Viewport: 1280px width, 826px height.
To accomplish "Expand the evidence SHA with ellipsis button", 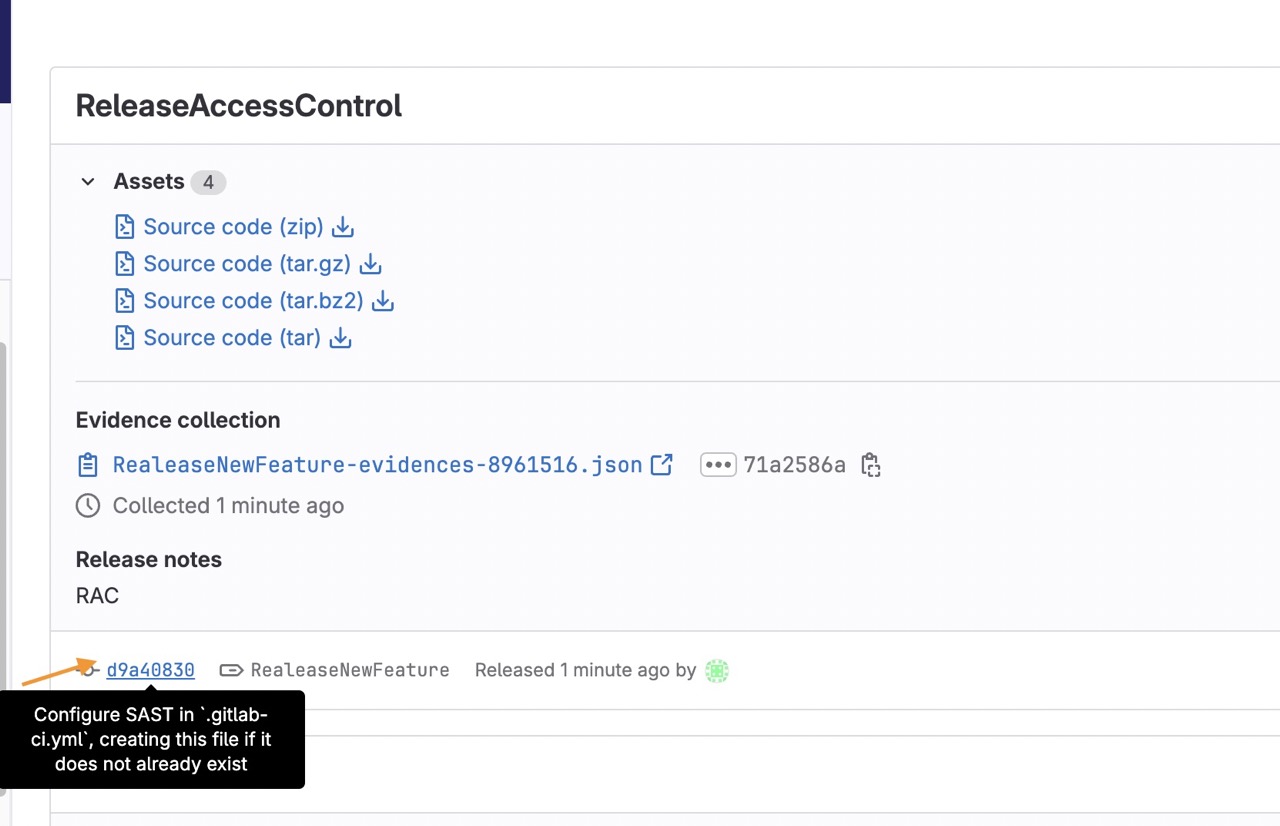I will click(718, 465).
